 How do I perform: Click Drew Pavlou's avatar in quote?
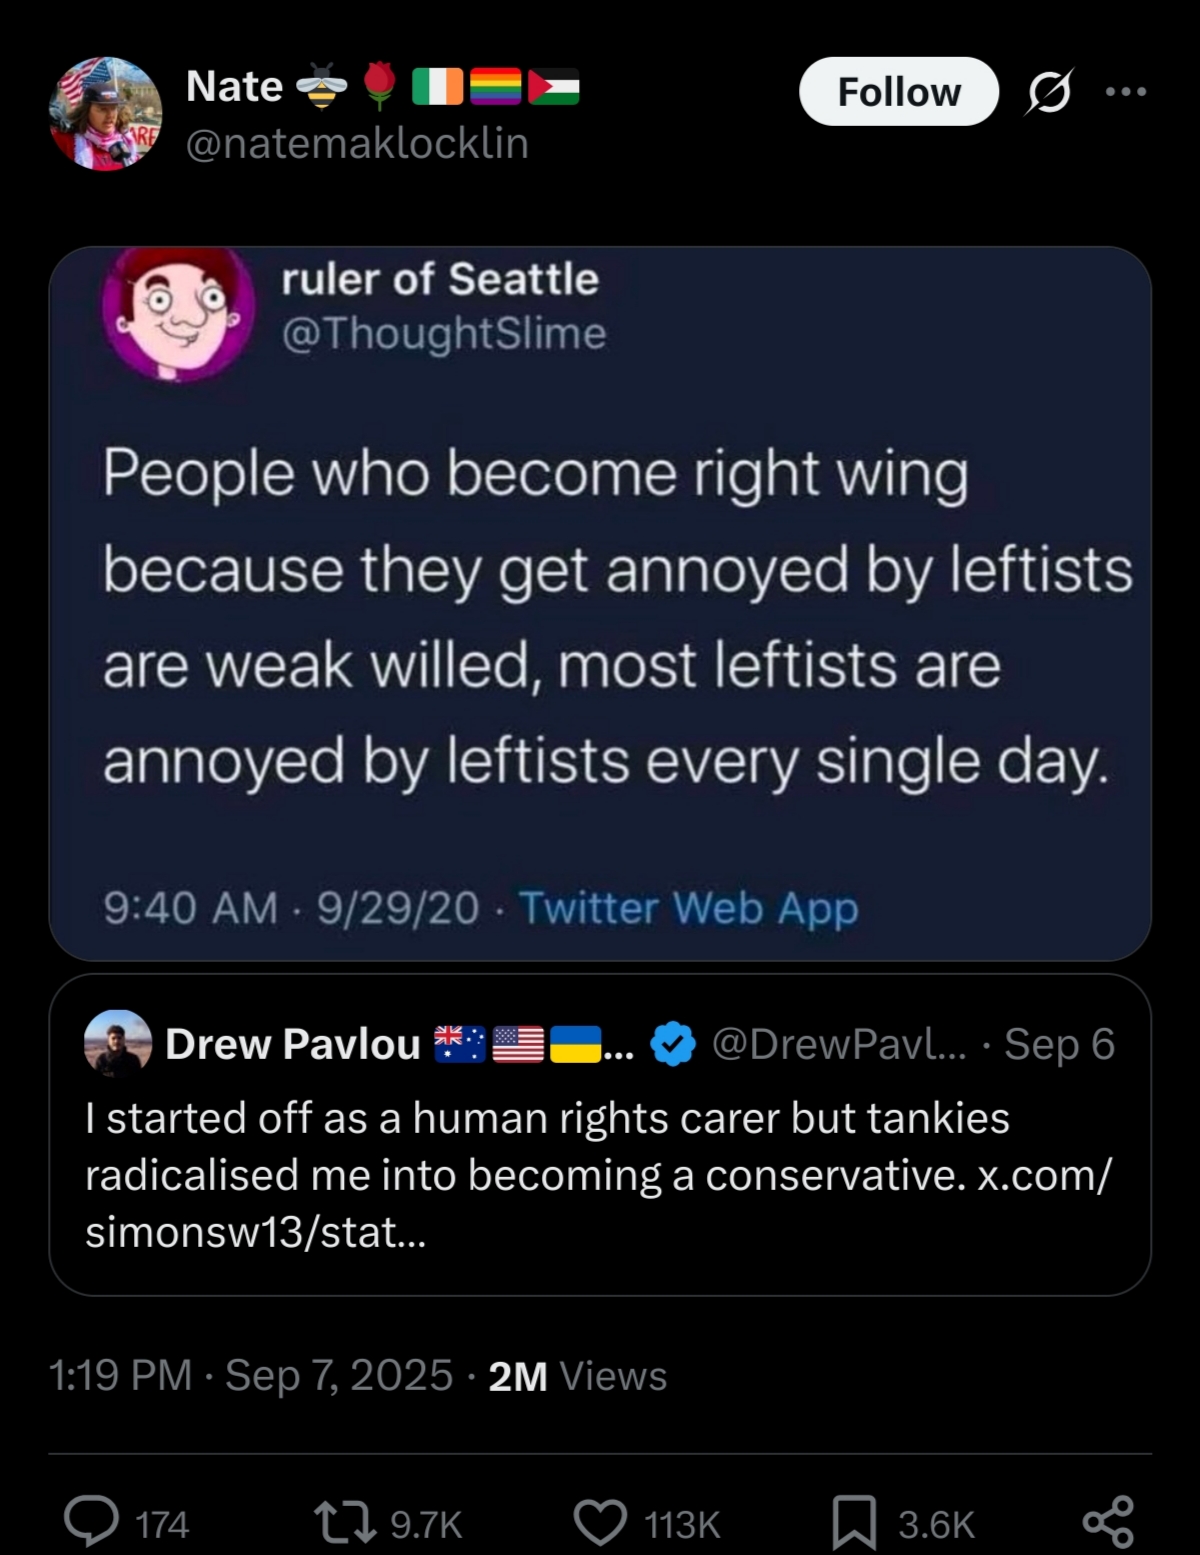point(118,1043)
